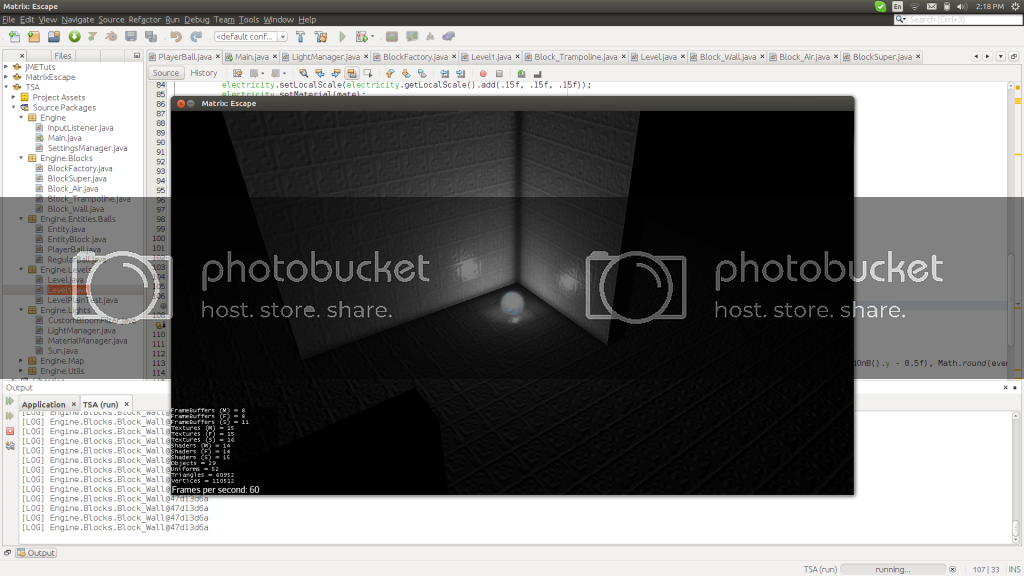Select BlockFactory.java in project tree

[80, 168]
